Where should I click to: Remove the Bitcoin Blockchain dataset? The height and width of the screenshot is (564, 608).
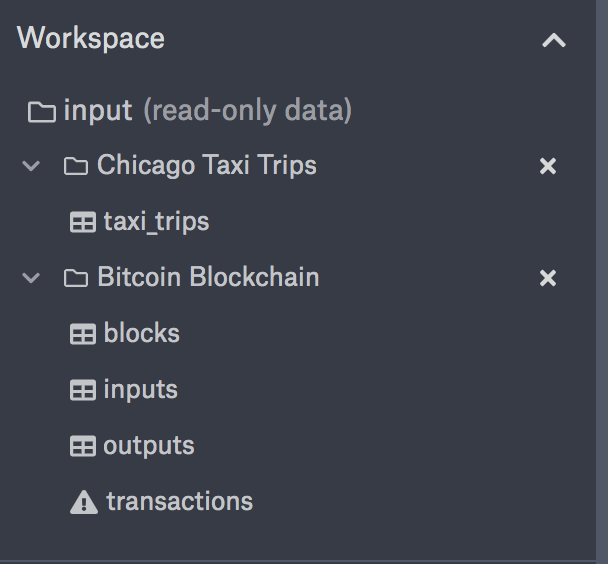click(548, 278)
